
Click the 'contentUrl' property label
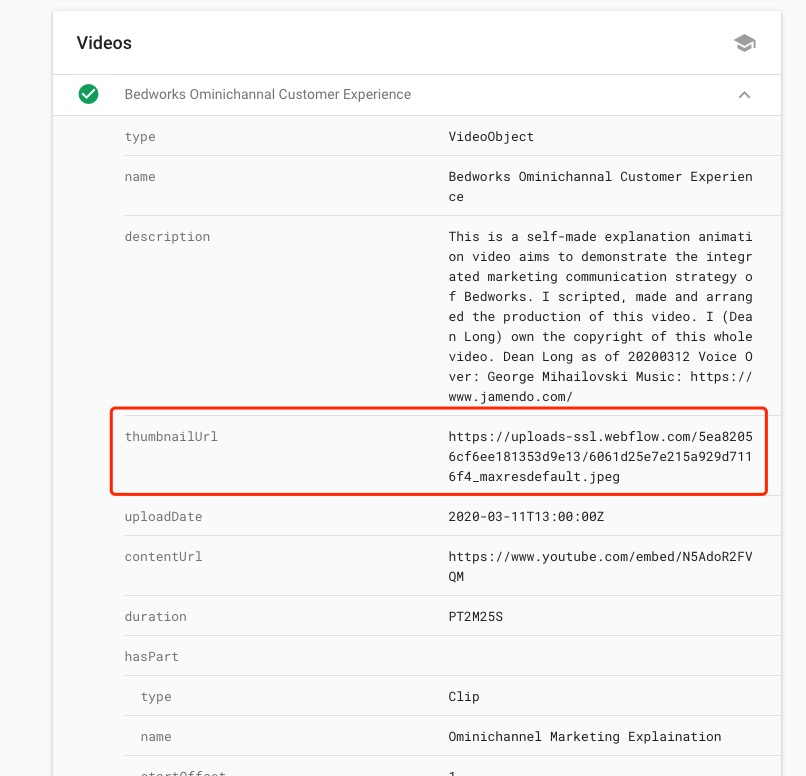coord(163,557)
